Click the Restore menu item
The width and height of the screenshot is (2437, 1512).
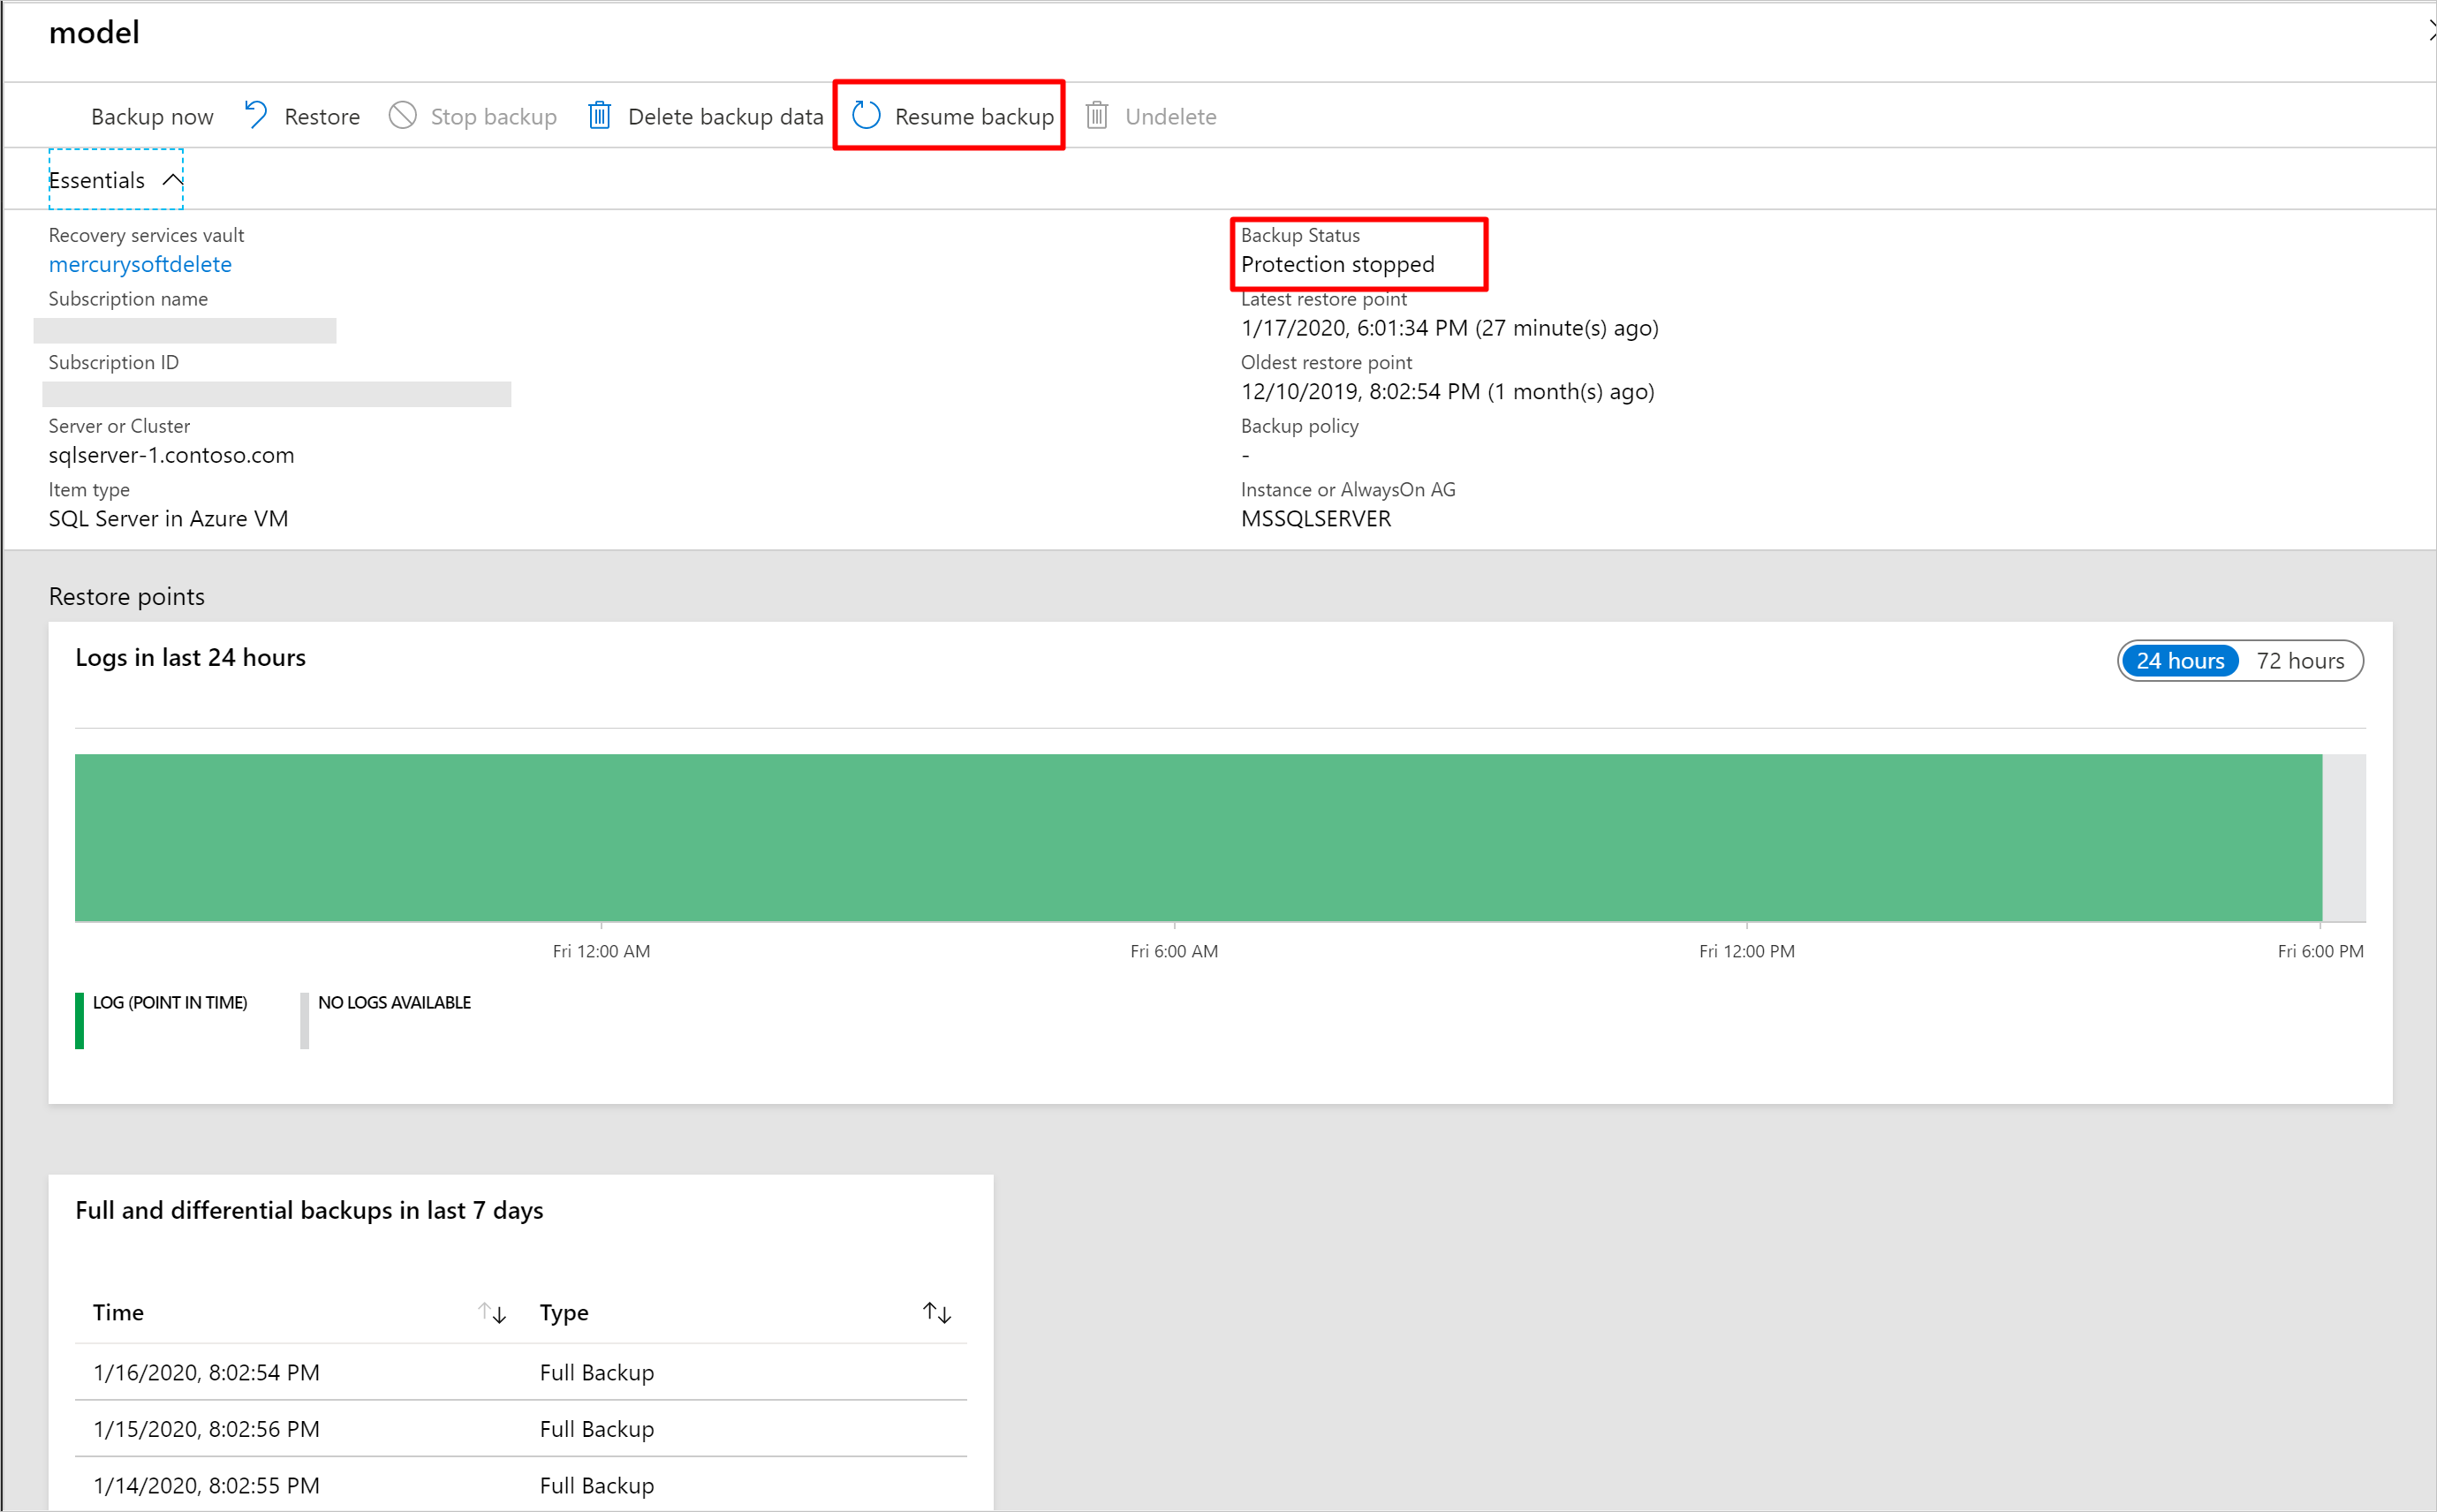(299, 115)
